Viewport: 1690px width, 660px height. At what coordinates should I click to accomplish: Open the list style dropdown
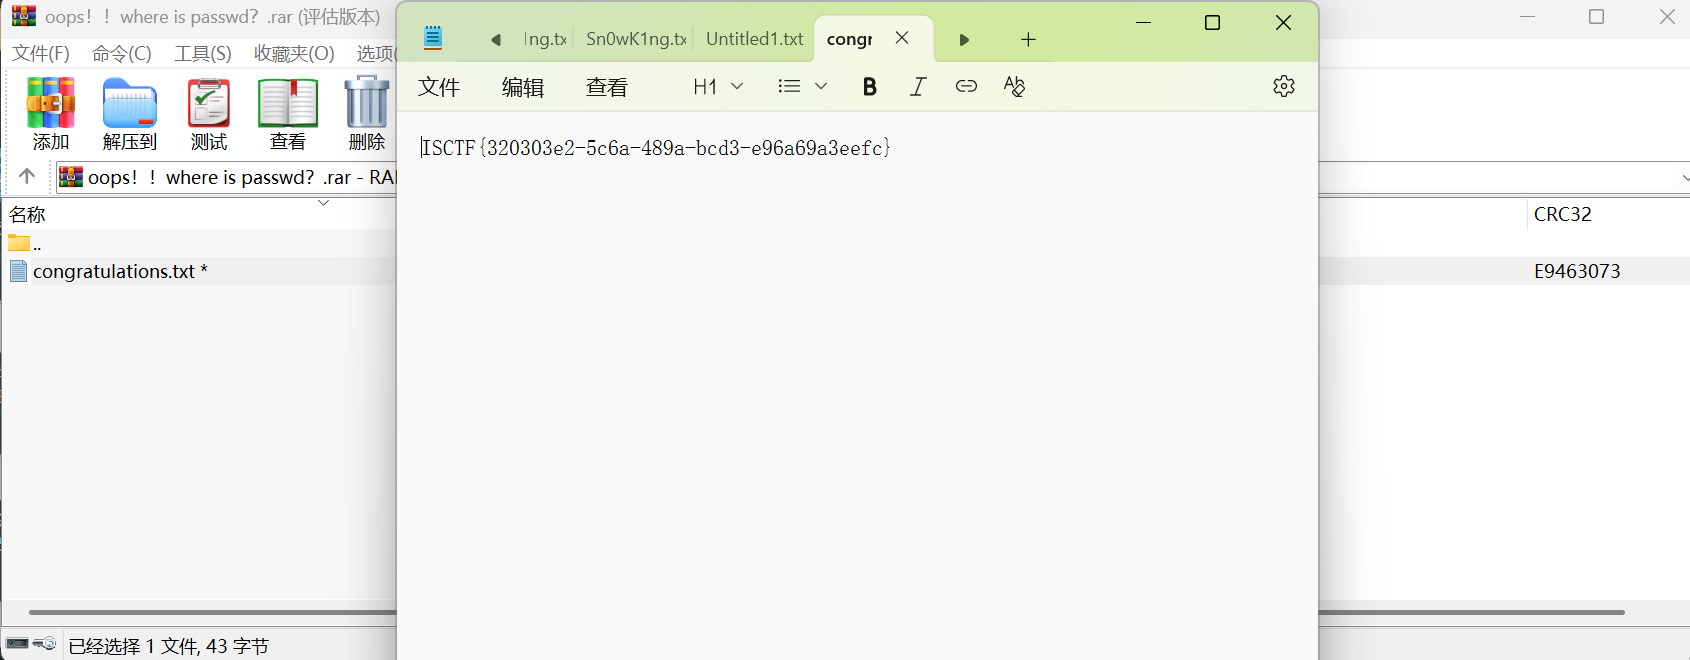coord(802,86)
